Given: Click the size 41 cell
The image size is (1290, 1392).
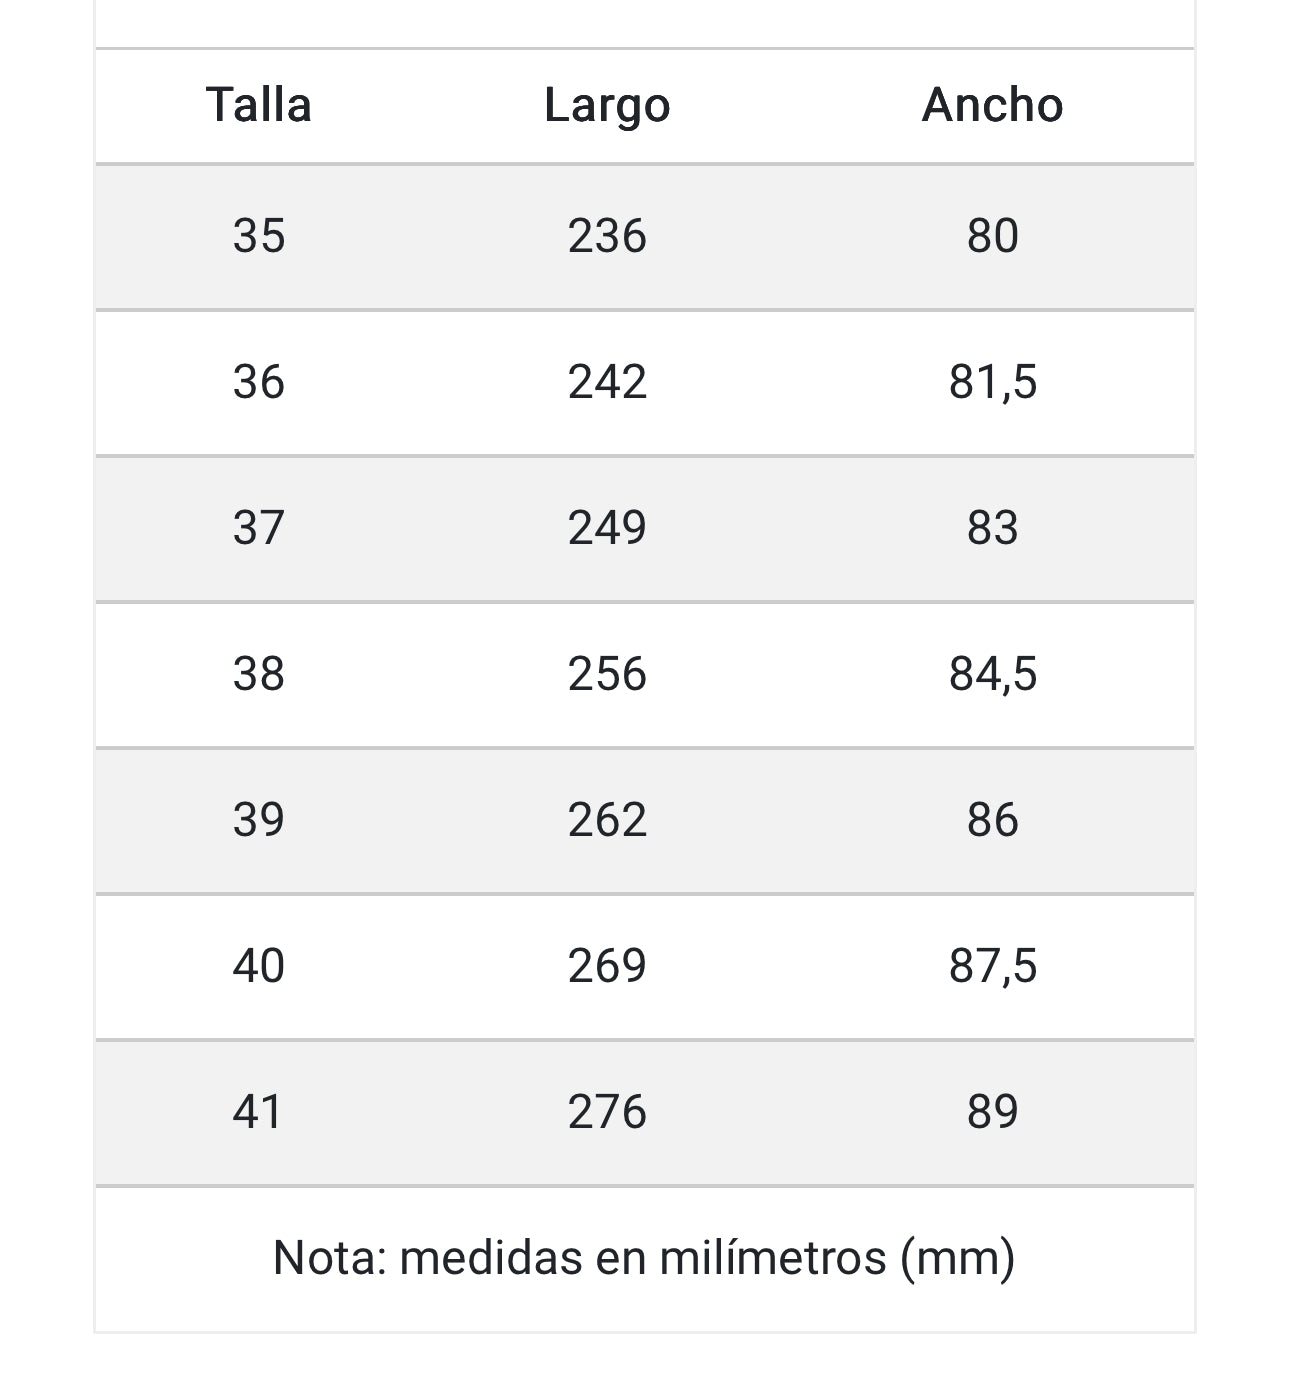Looking at the screenshot, I should coord(259,1112).
